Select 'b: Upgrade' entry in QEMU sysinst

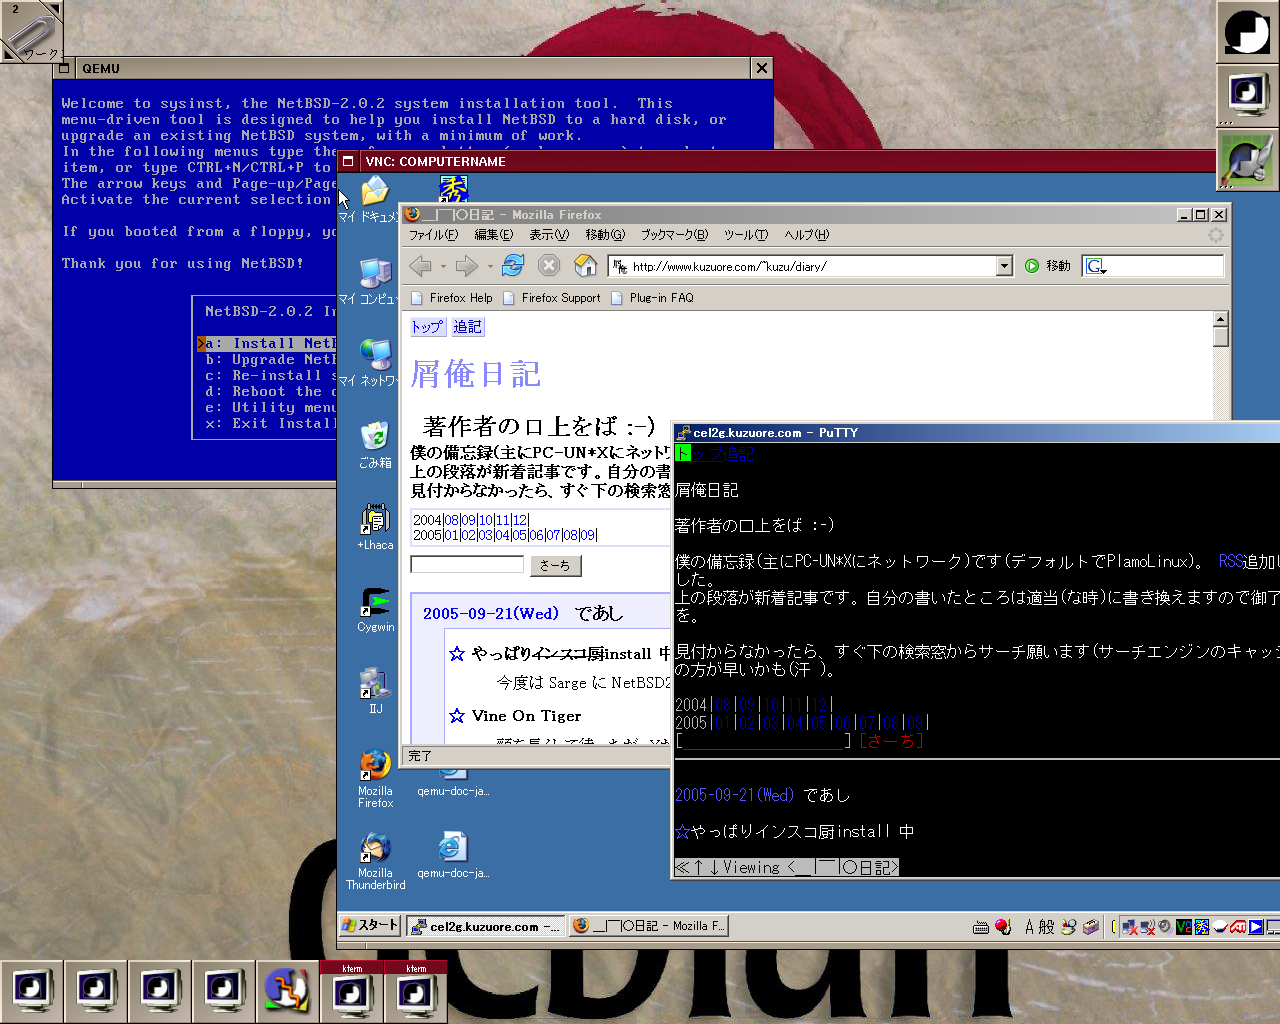click(x=268, y=359)
